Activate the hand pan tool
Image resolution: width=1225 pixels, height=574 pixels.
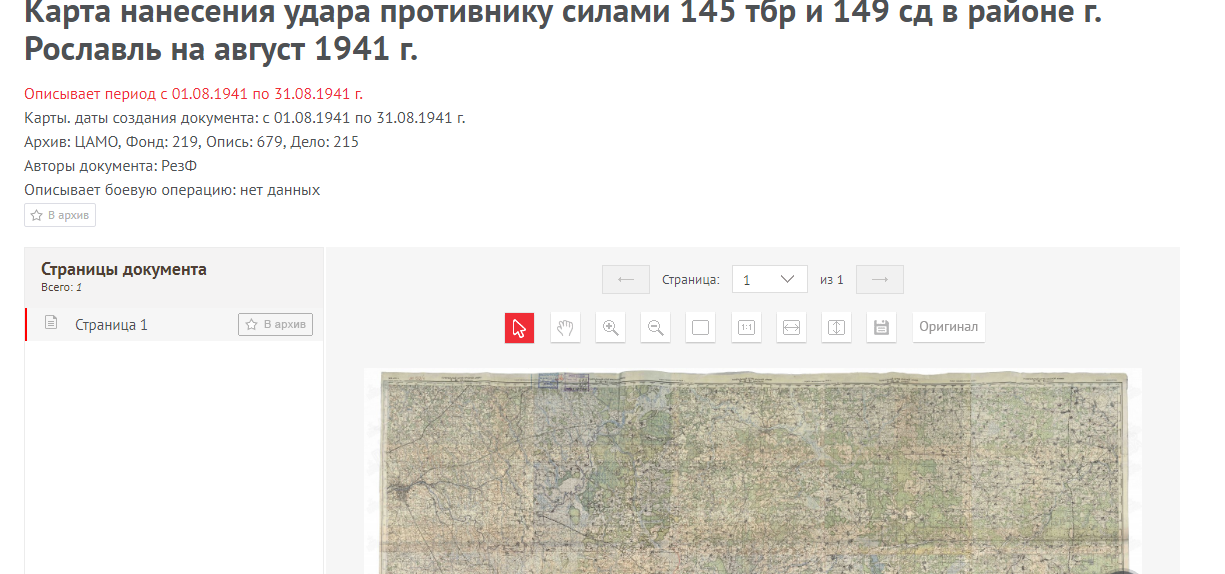pos(565,328)
